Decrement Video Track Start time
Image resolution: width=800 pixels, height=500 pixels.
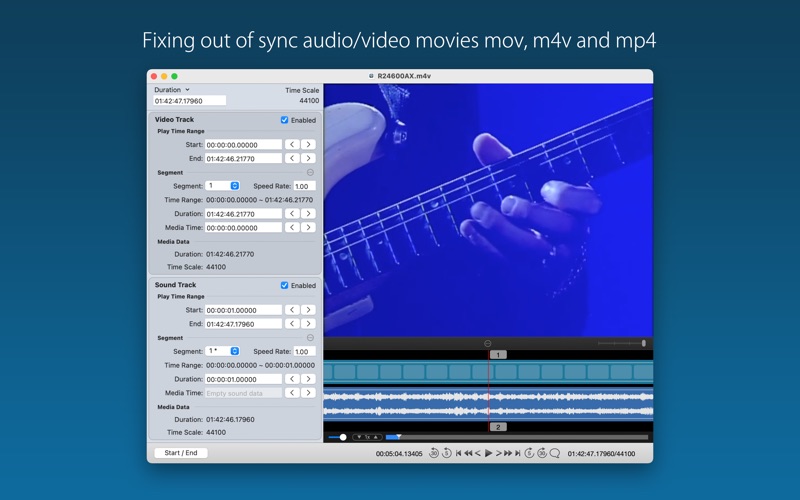(292, 144)
